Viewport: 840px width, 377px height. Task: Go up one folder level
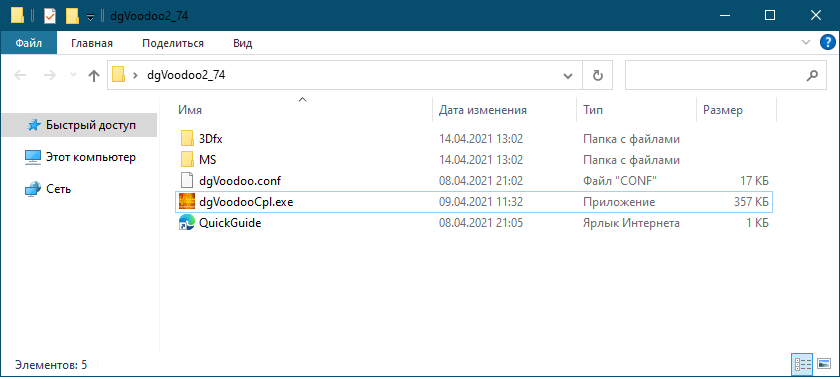[x=94, y=76]
